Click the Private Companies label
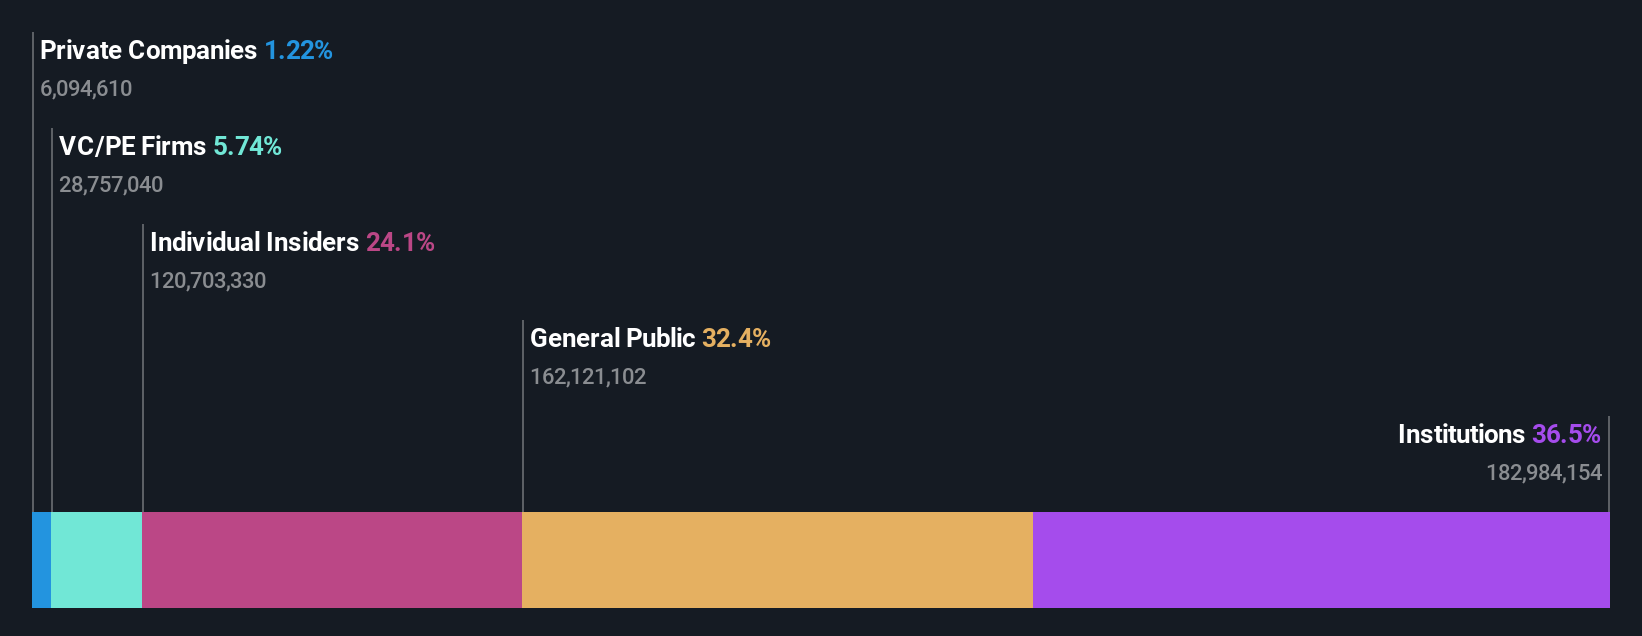 [148, 50]
